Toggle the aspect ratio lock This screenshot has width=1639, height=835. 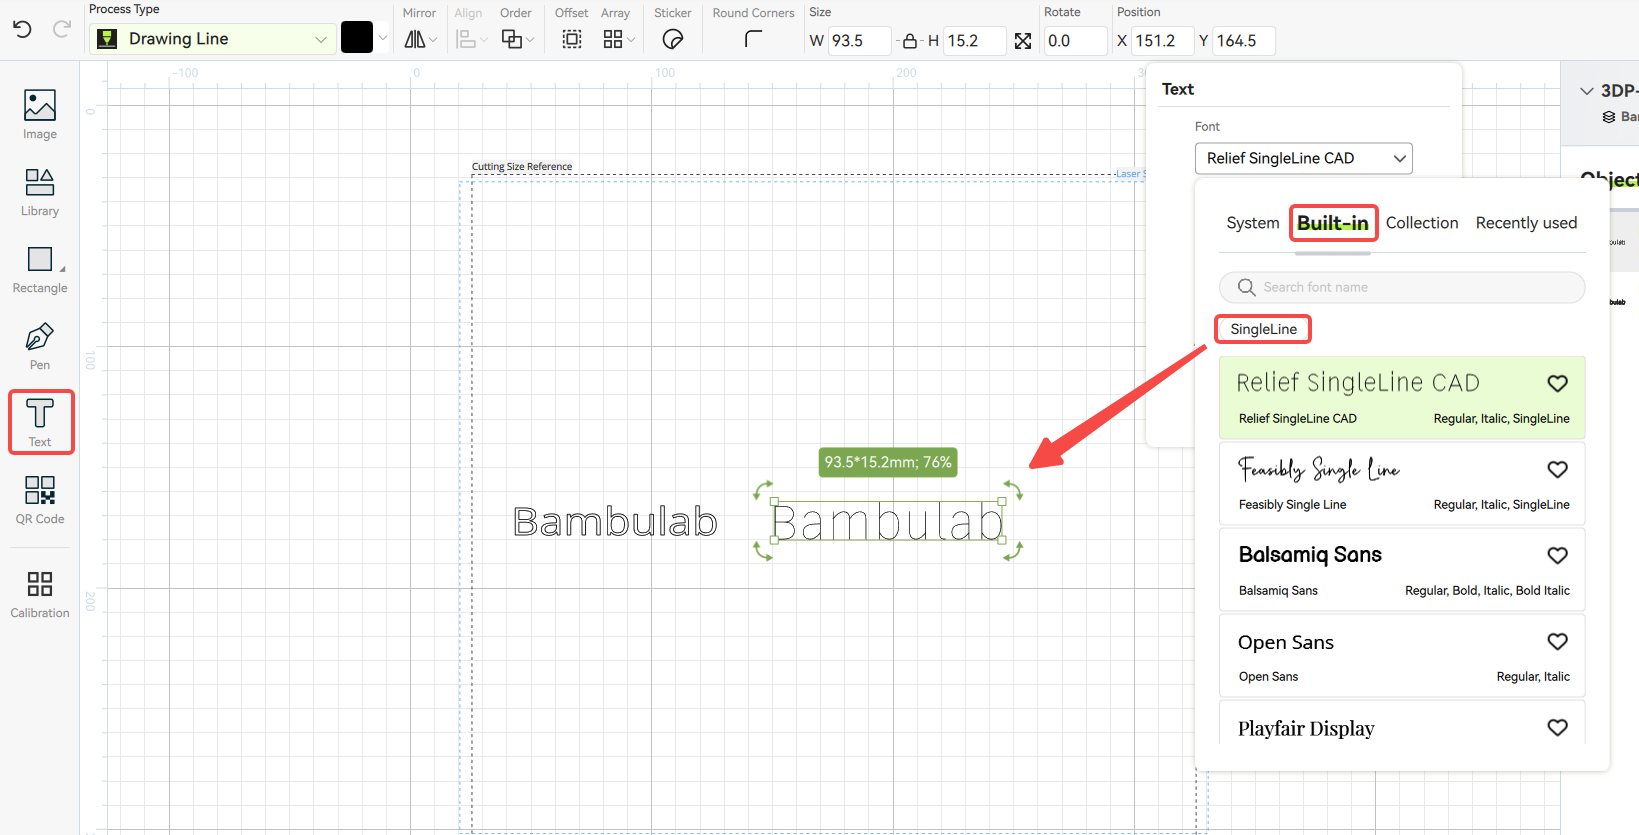(x=910, y=41)
